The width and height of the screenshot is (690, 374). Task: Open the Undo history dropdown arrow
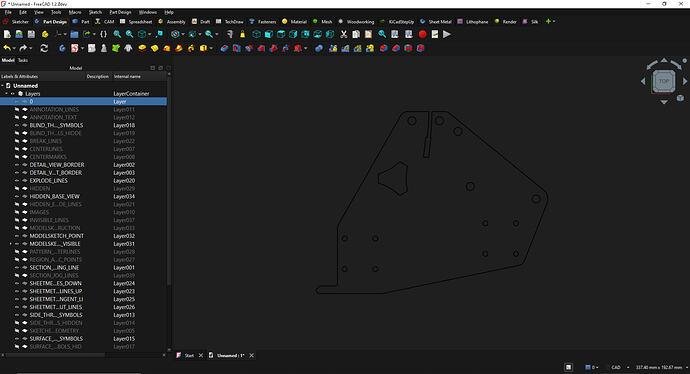point(14,48)
